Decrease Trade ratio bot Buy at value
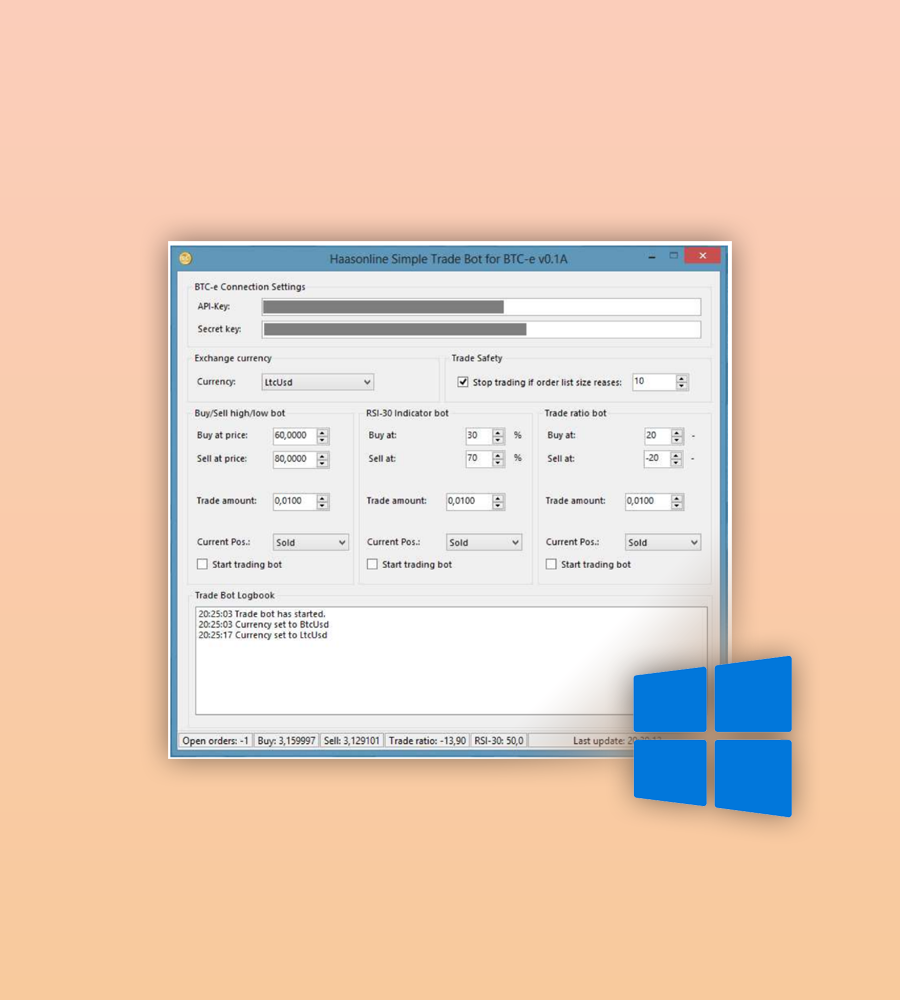The height and width of the screenshot is (1000, 900). point(677,440)
